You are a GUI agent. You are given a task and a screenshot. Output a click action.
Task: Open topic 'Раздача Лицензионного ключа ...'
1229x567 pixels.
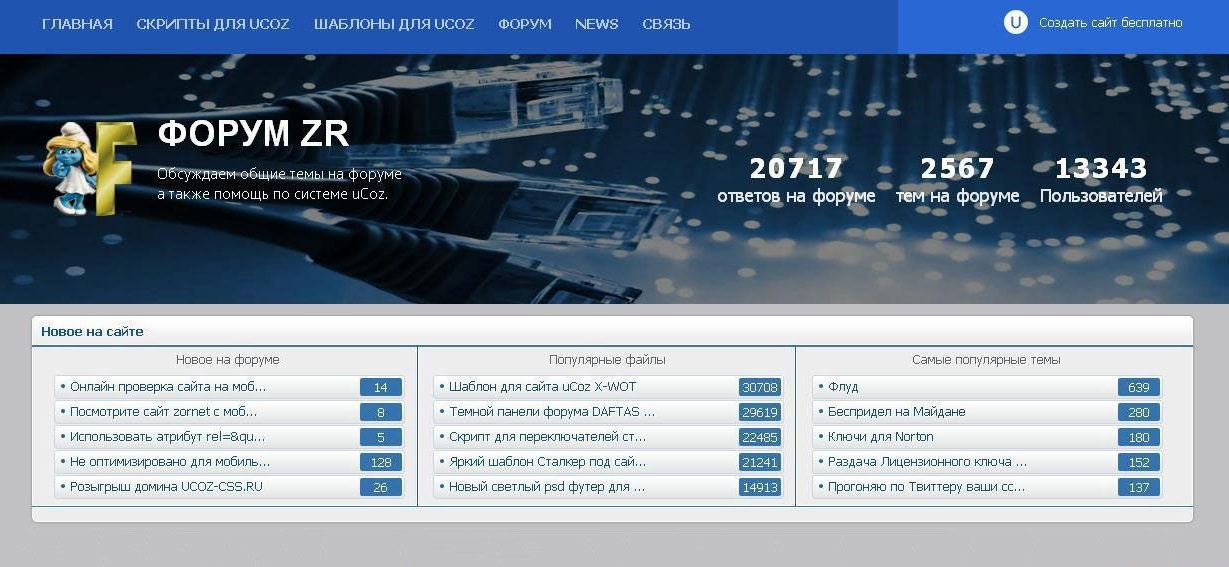[927, 462]
